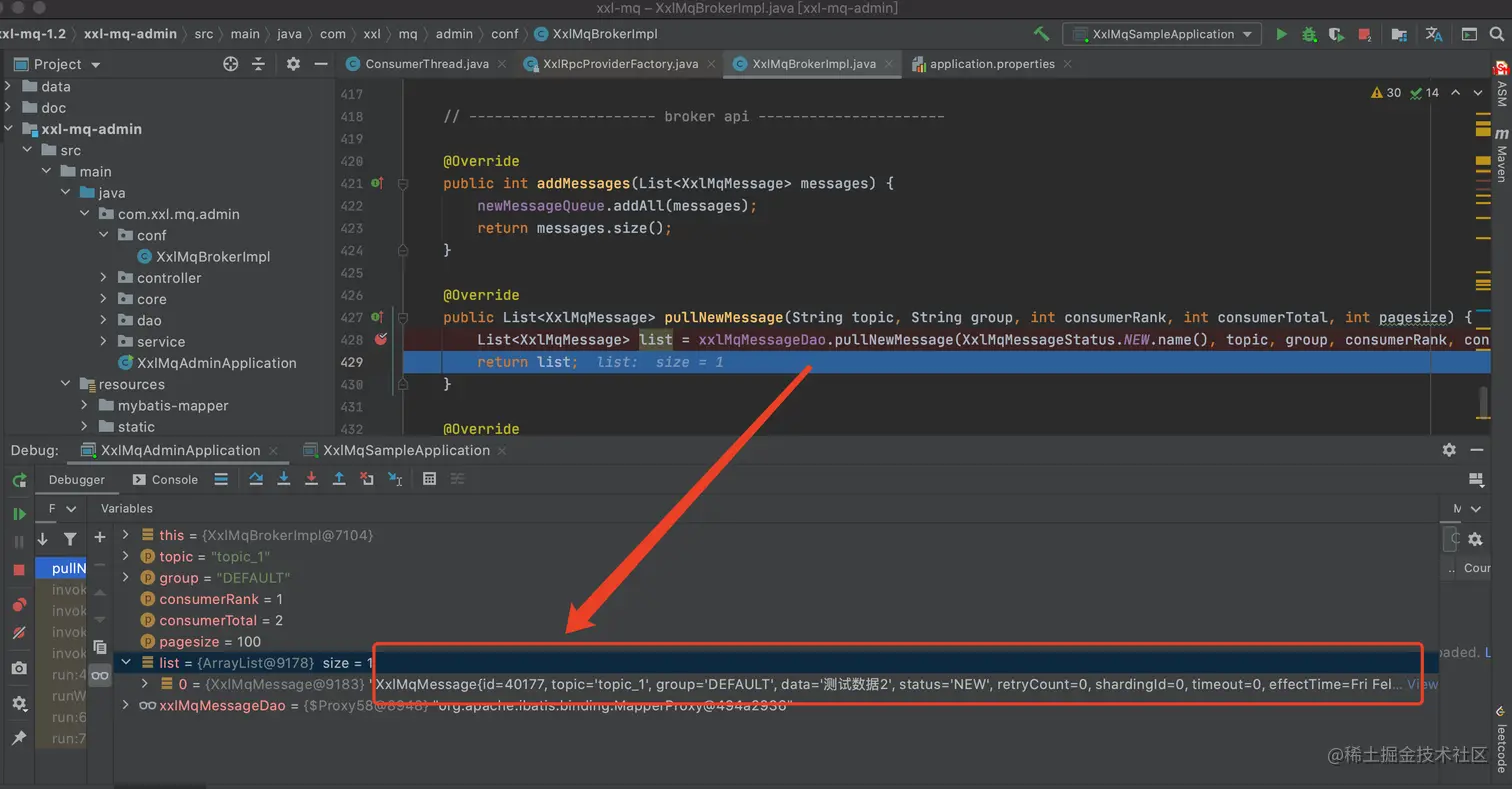
Task: Select the Debugger tab
Action: click(77, 480)
